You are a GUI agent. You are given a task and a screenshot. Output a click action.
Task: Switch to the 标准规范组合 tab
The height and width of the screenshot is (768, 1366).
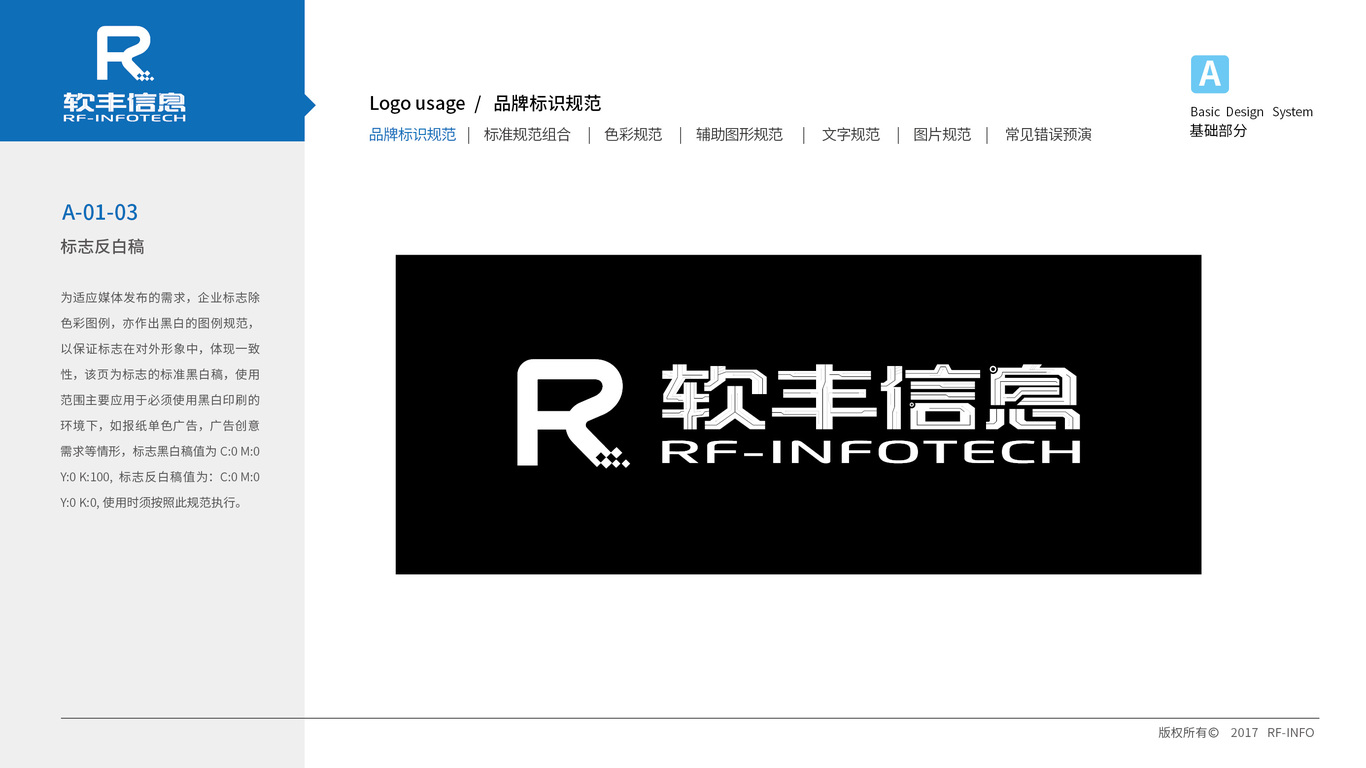[527, 134]
